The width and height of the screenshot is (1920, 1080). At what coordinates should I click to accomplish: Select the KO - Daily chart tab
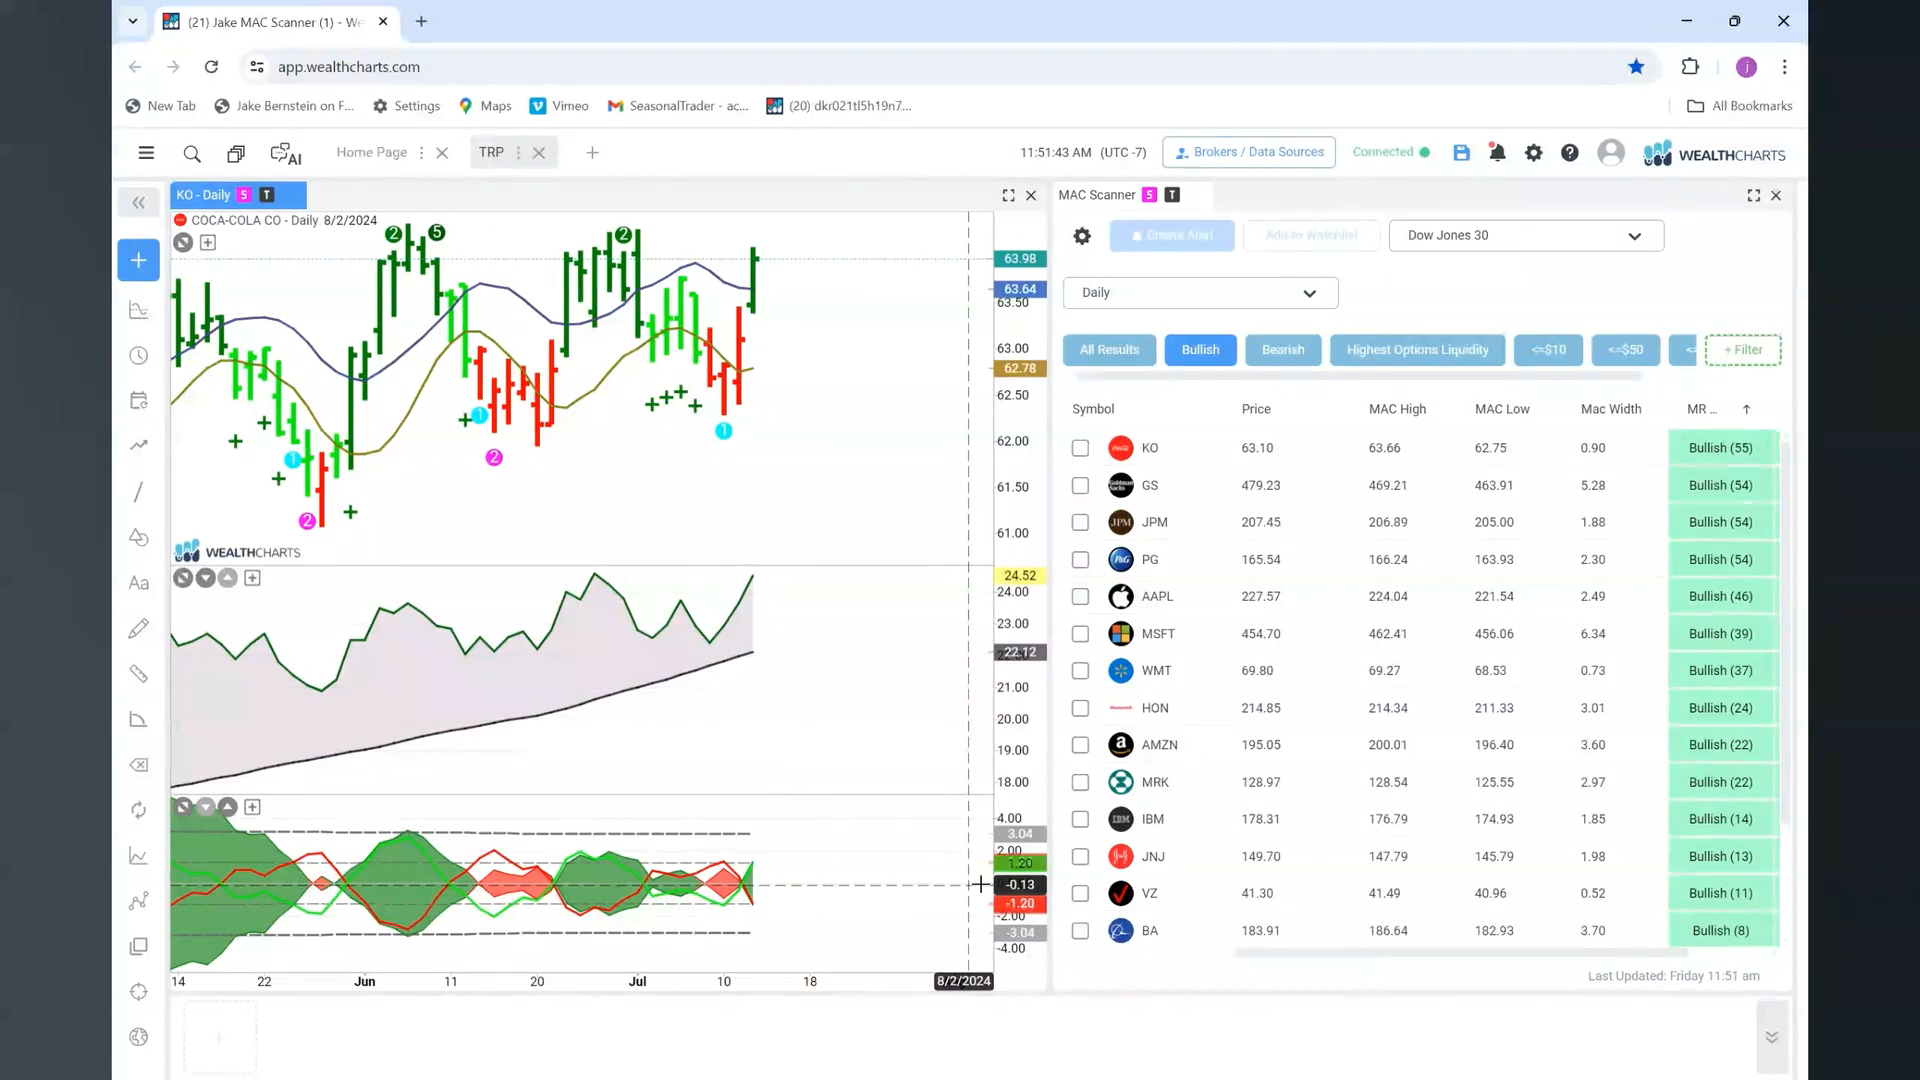238,195
